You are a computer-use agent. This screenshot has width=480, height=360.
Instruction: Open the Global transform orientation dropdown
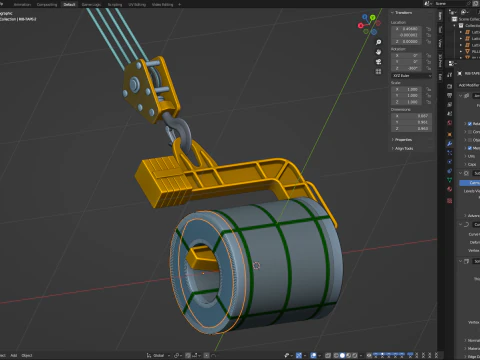[158, 355]
